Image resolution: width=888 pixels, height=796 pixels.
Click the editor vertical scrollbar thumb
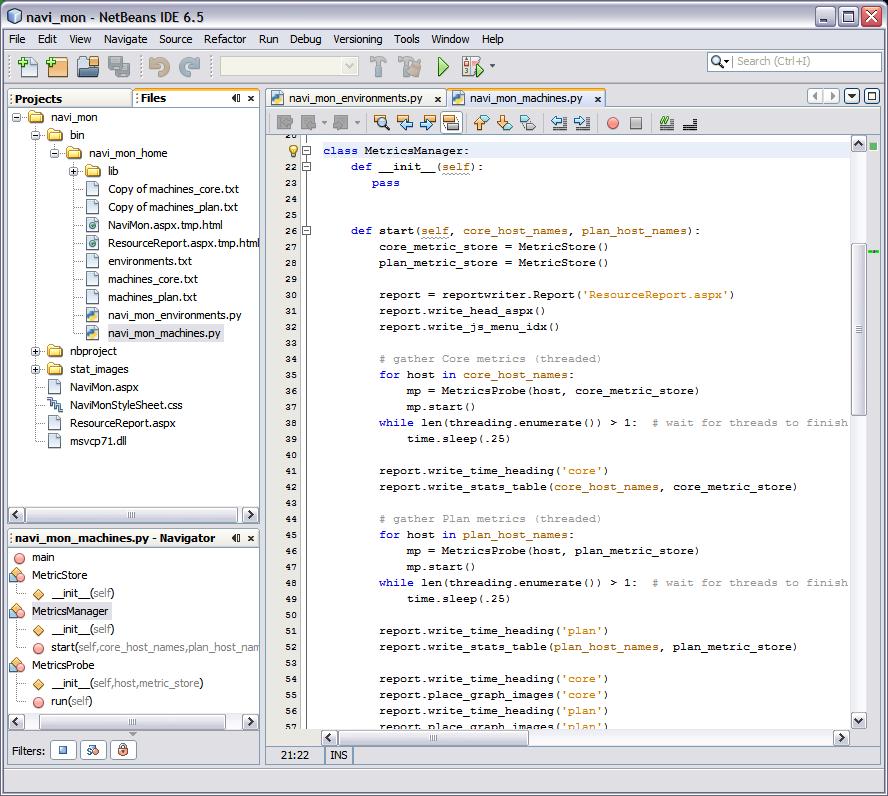[859, 329]
